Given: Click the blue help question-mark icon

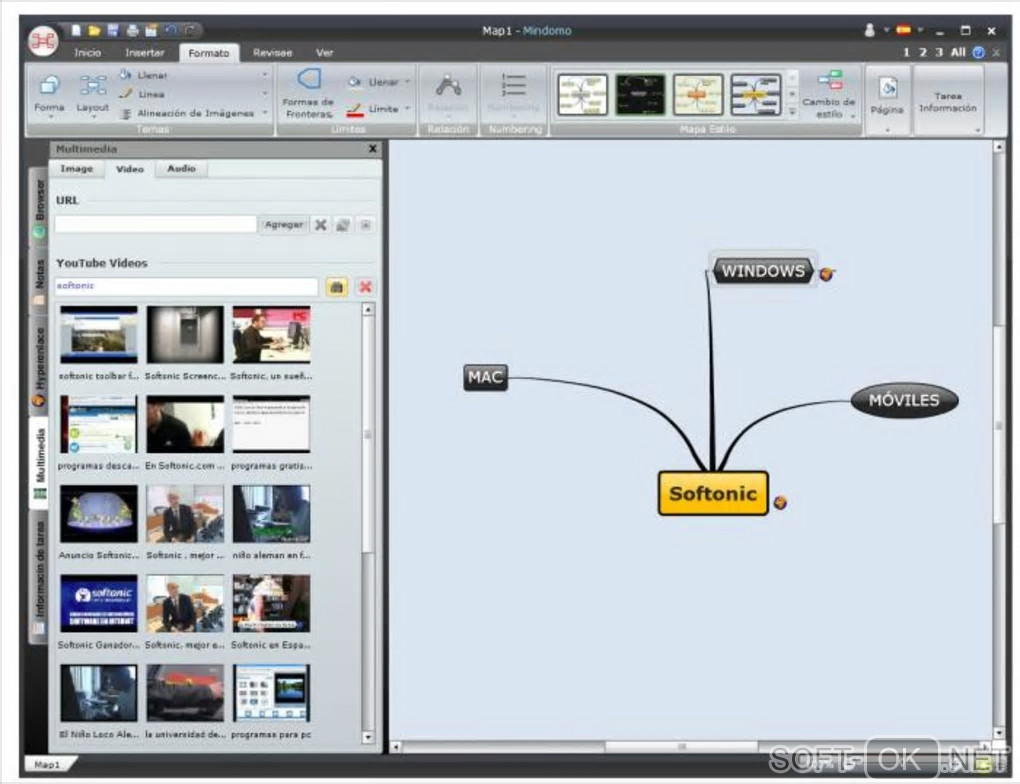Looking at the screenshot, I should (978, 53).
